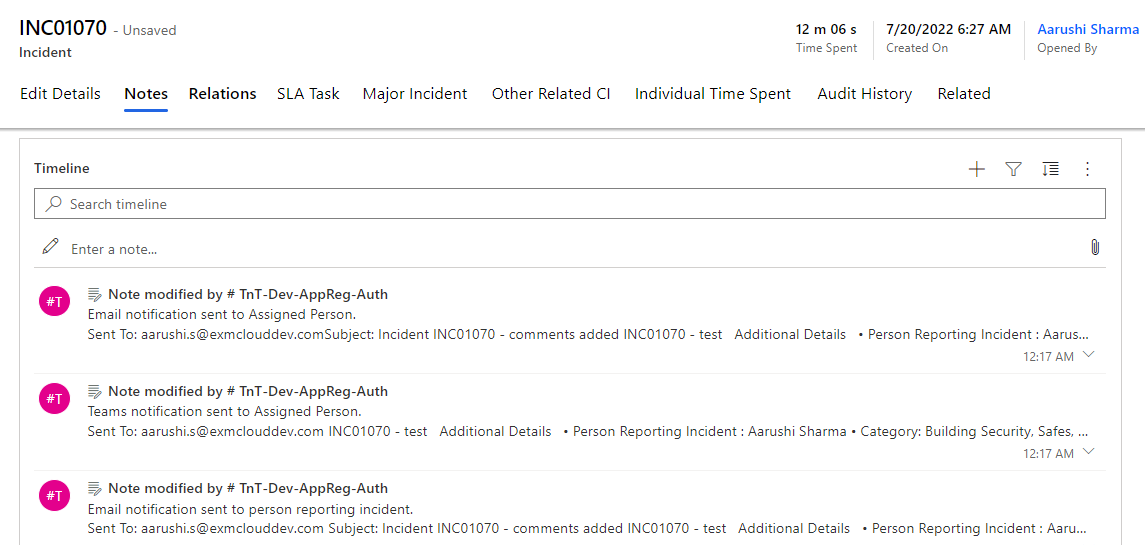This screenshot has width=1145, height=545.
Task: Expand the Teams notification note chevron
Action: pos(1089,452)
